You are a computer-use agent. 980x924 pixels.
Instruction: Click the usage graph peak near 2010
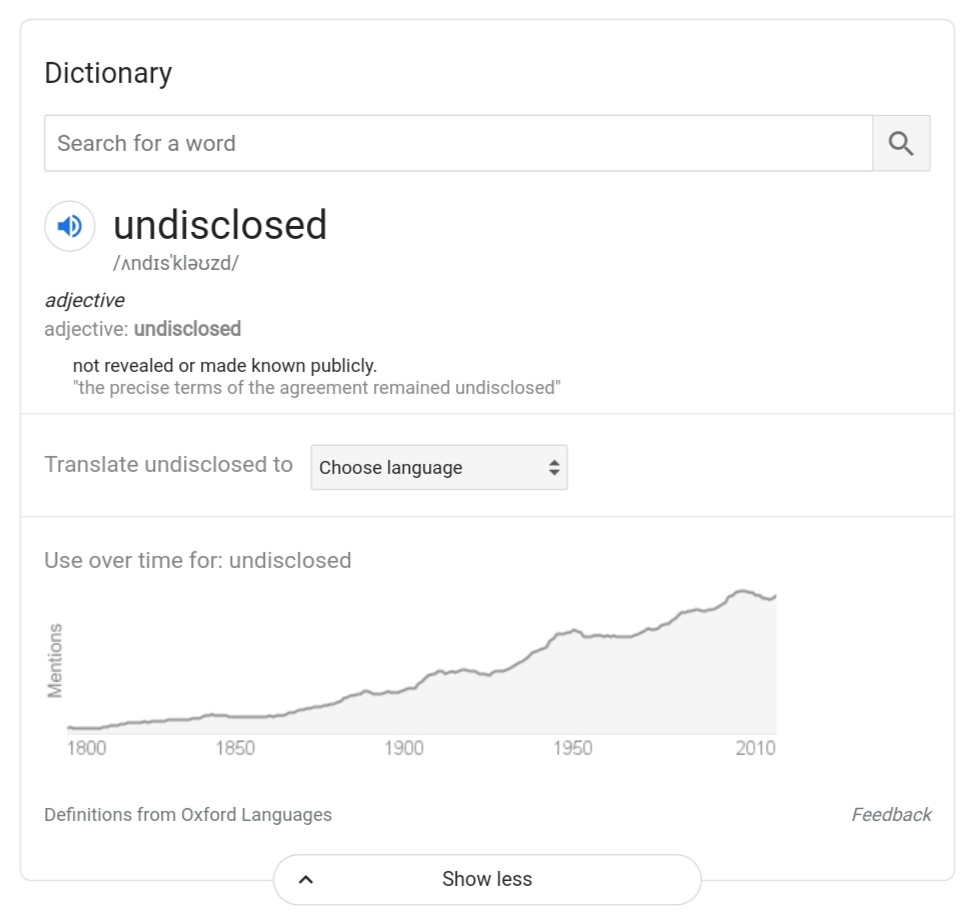(742, 592)
